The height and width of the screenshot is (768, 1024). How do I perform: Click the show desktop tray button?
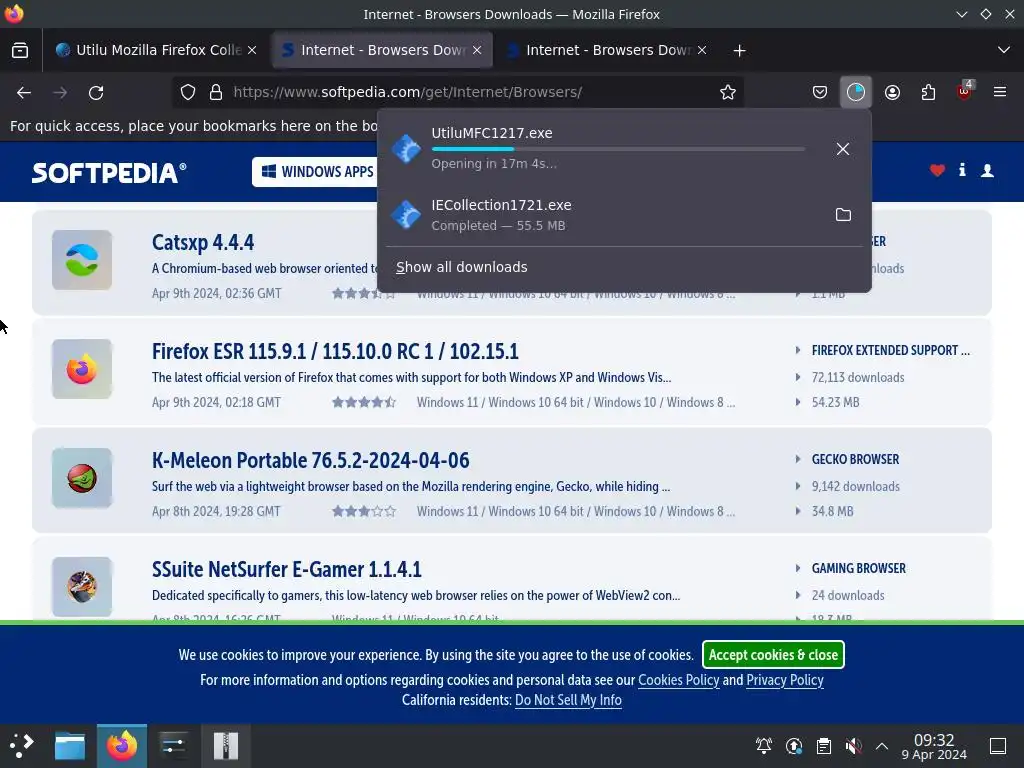(998, 745)
